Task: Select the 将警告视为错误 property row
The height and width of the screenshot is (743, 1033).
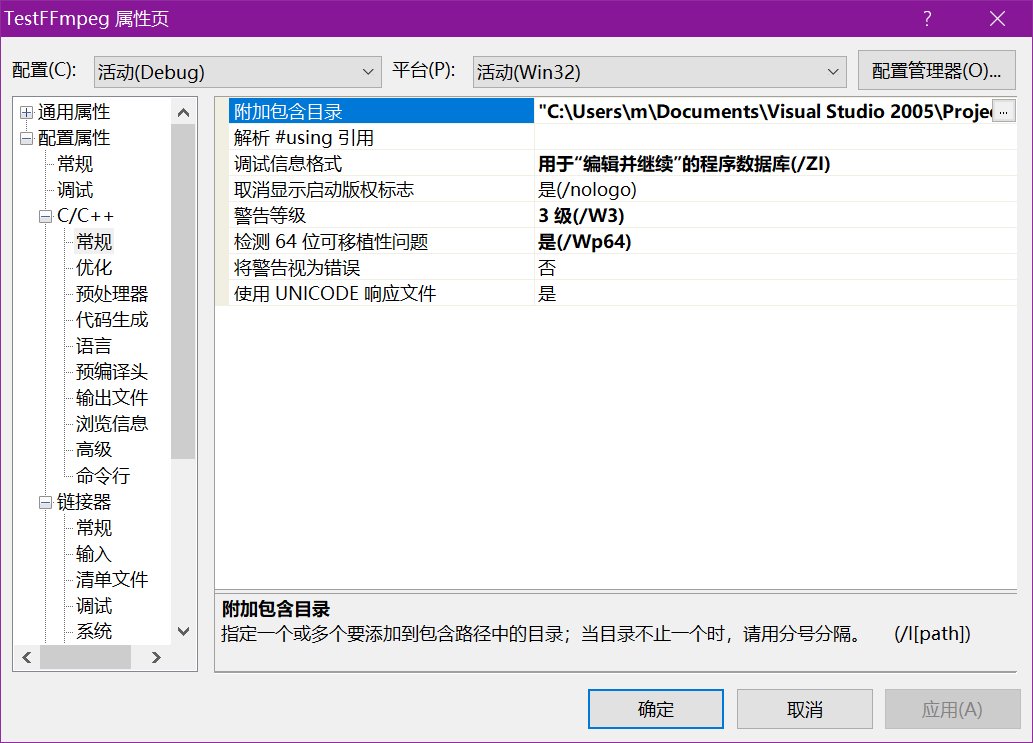Action: [x=297, y=268]
